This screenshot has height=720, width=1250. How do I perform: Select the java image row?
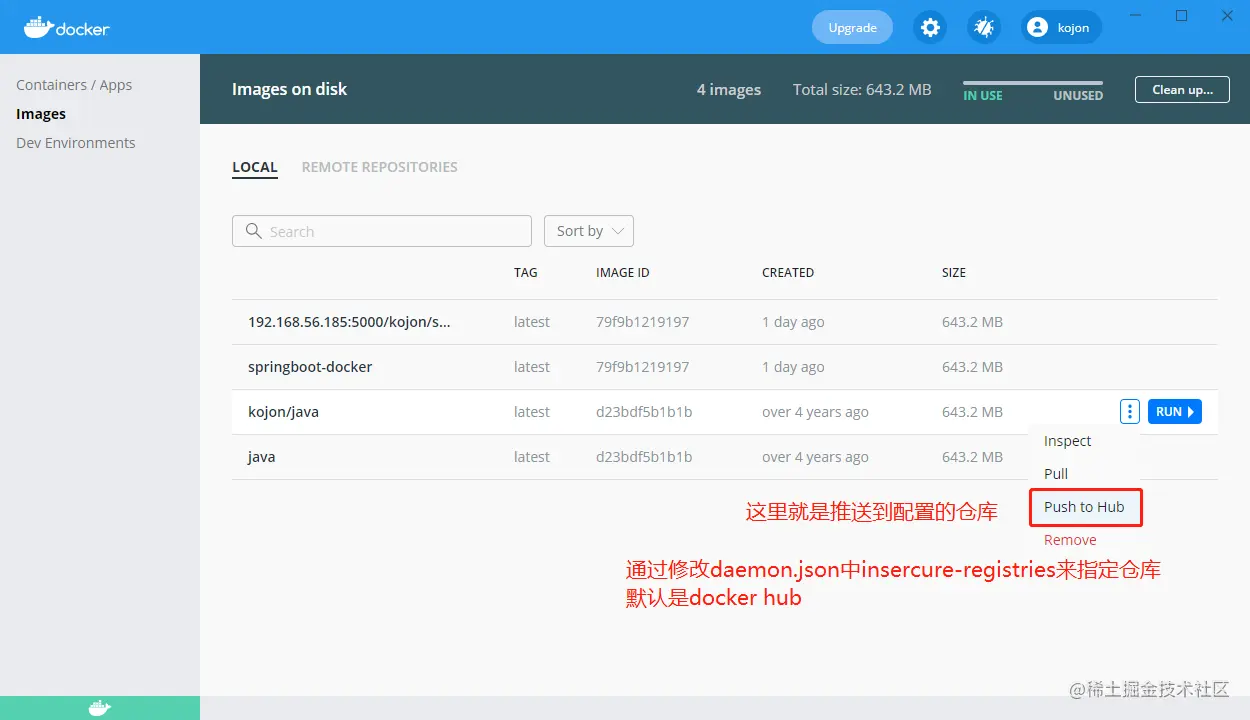coord(724,457)
